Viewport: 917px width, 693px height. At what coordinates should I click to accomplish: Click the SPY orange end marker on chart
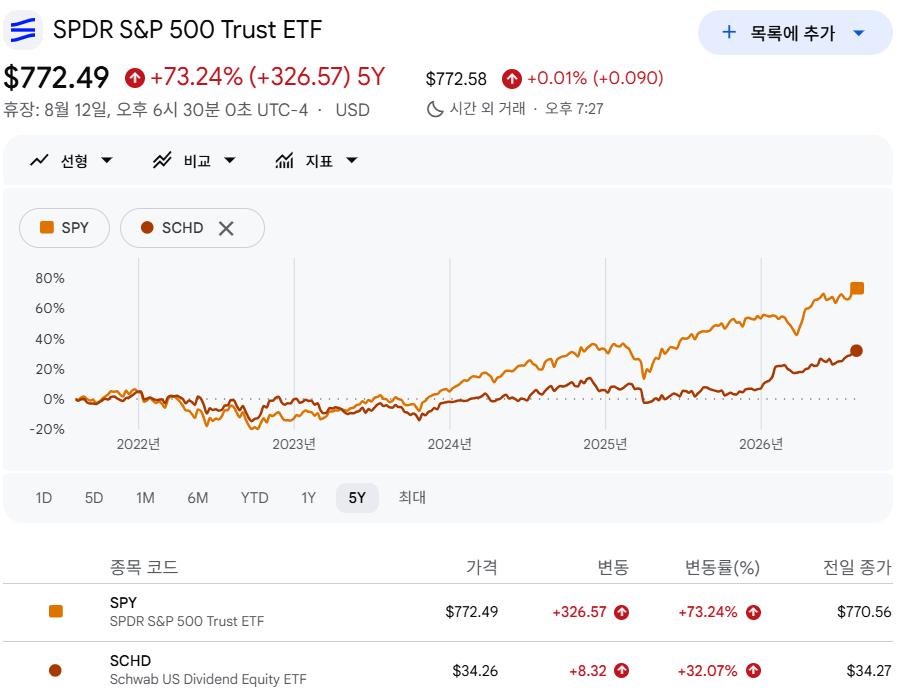point(857,288)
